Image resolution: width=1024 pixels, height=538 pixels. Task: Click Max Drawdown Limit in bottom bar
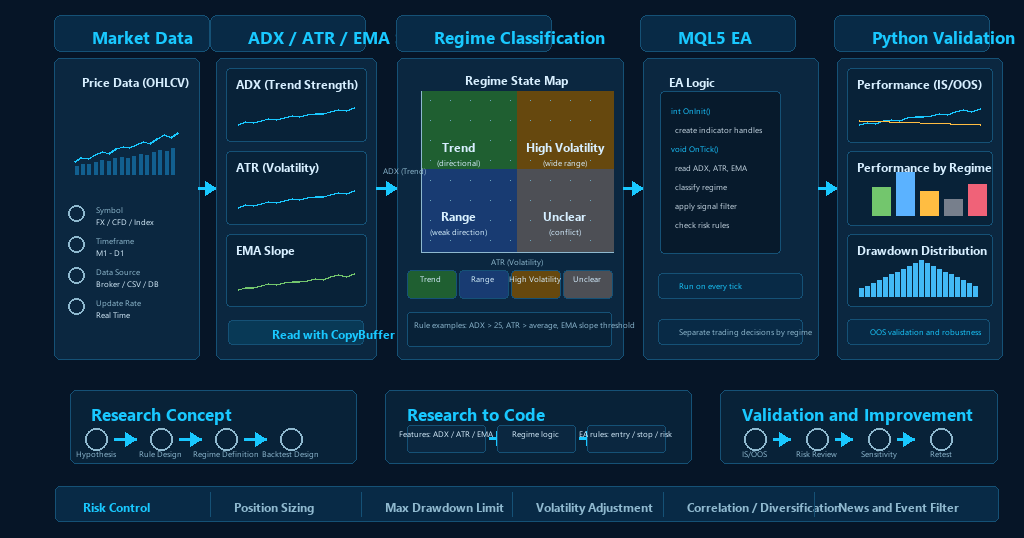pyautogui.click(x=444, y=507)
